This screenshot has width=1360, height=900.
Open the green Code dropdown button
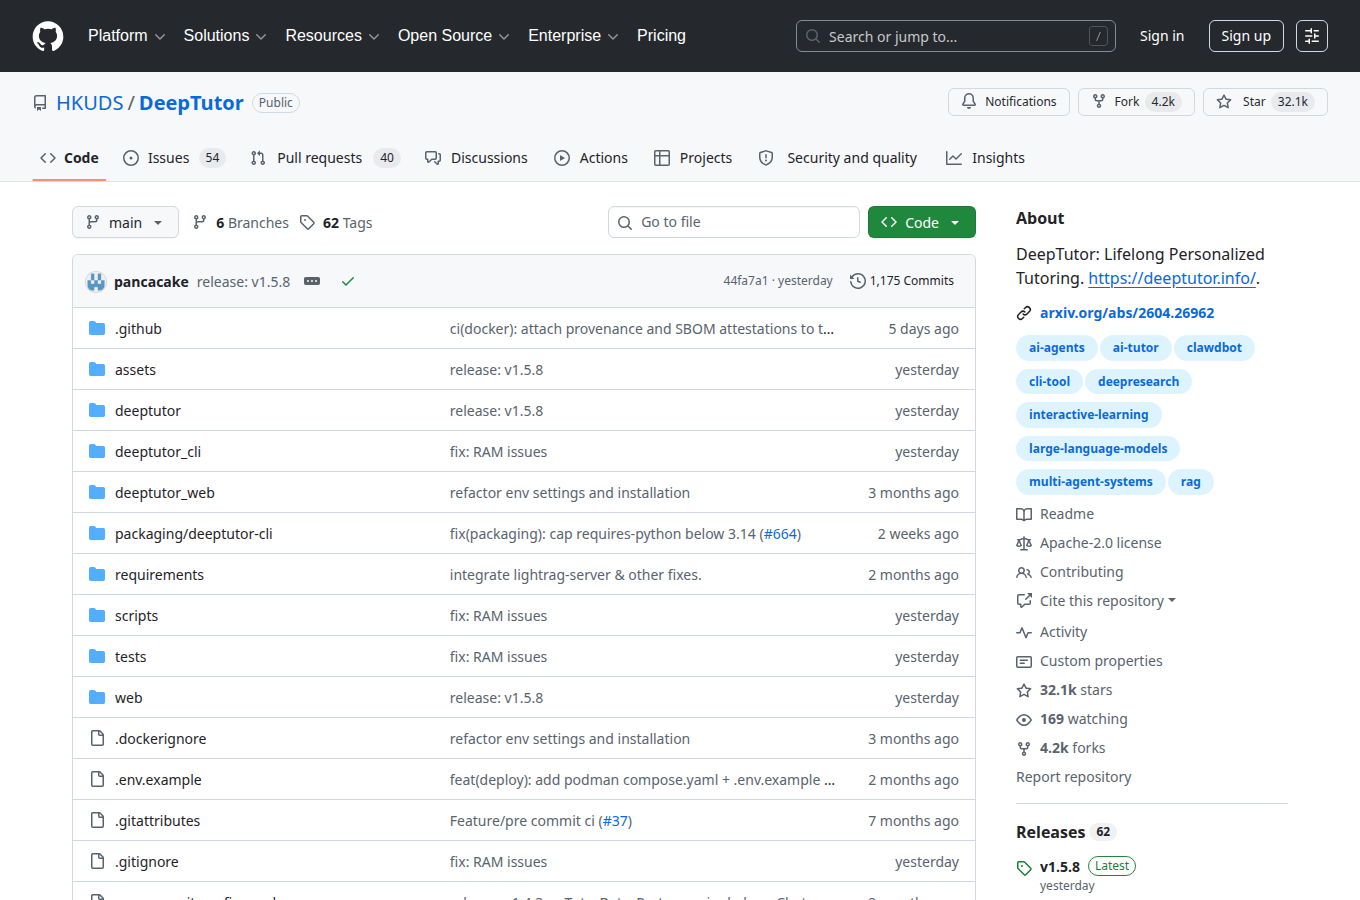(x=922, y=222)
